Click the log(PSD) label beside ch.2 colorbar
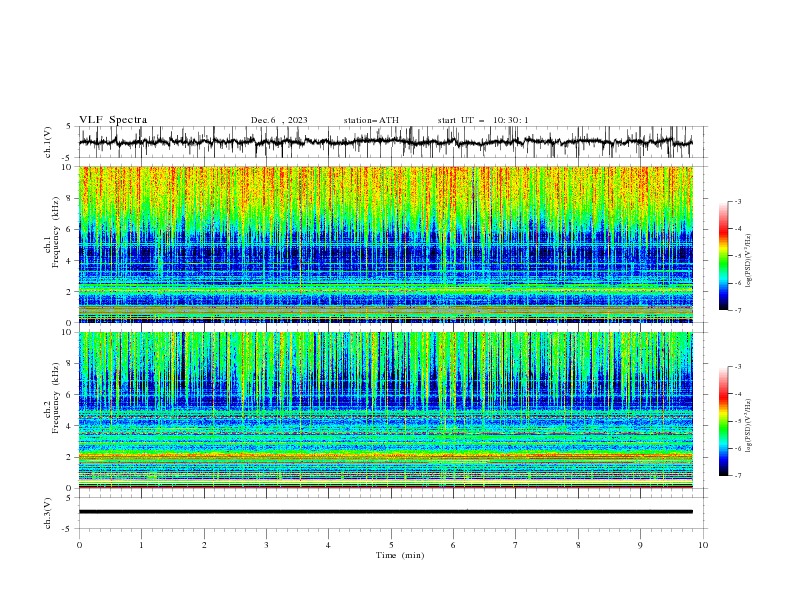The width and height of the screenshot is (792, 612). click(x=749, y=426)
